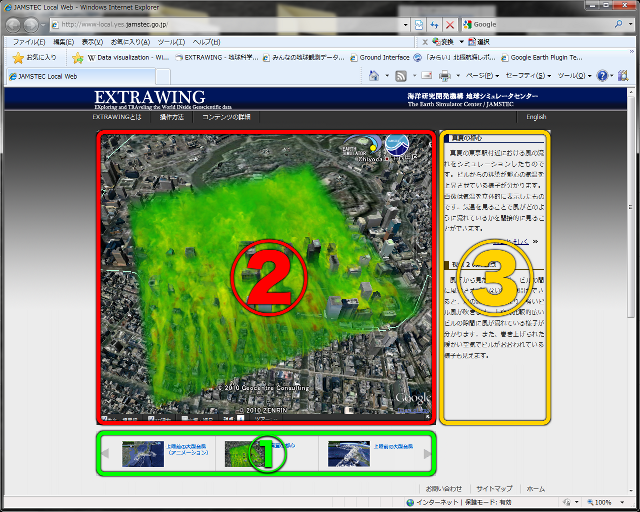Open the Help question mark icon
The height and width of the screenshot is (512, 640).
602,76
